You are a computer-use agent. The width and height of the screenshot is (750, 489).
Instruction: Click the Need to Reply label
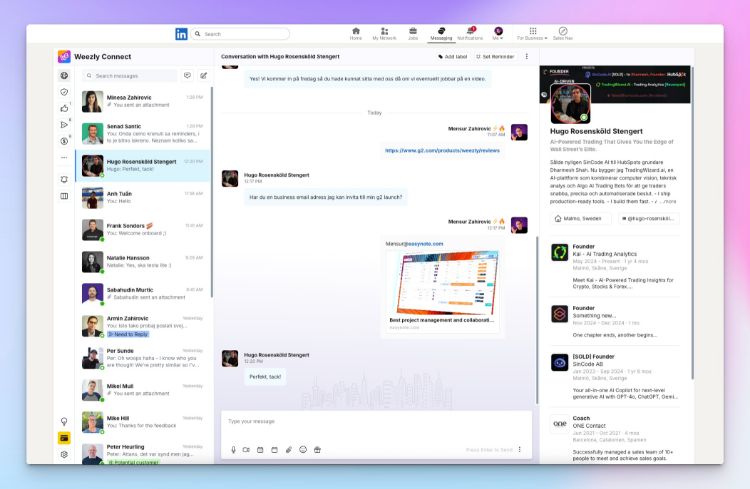tap(128, 334)
